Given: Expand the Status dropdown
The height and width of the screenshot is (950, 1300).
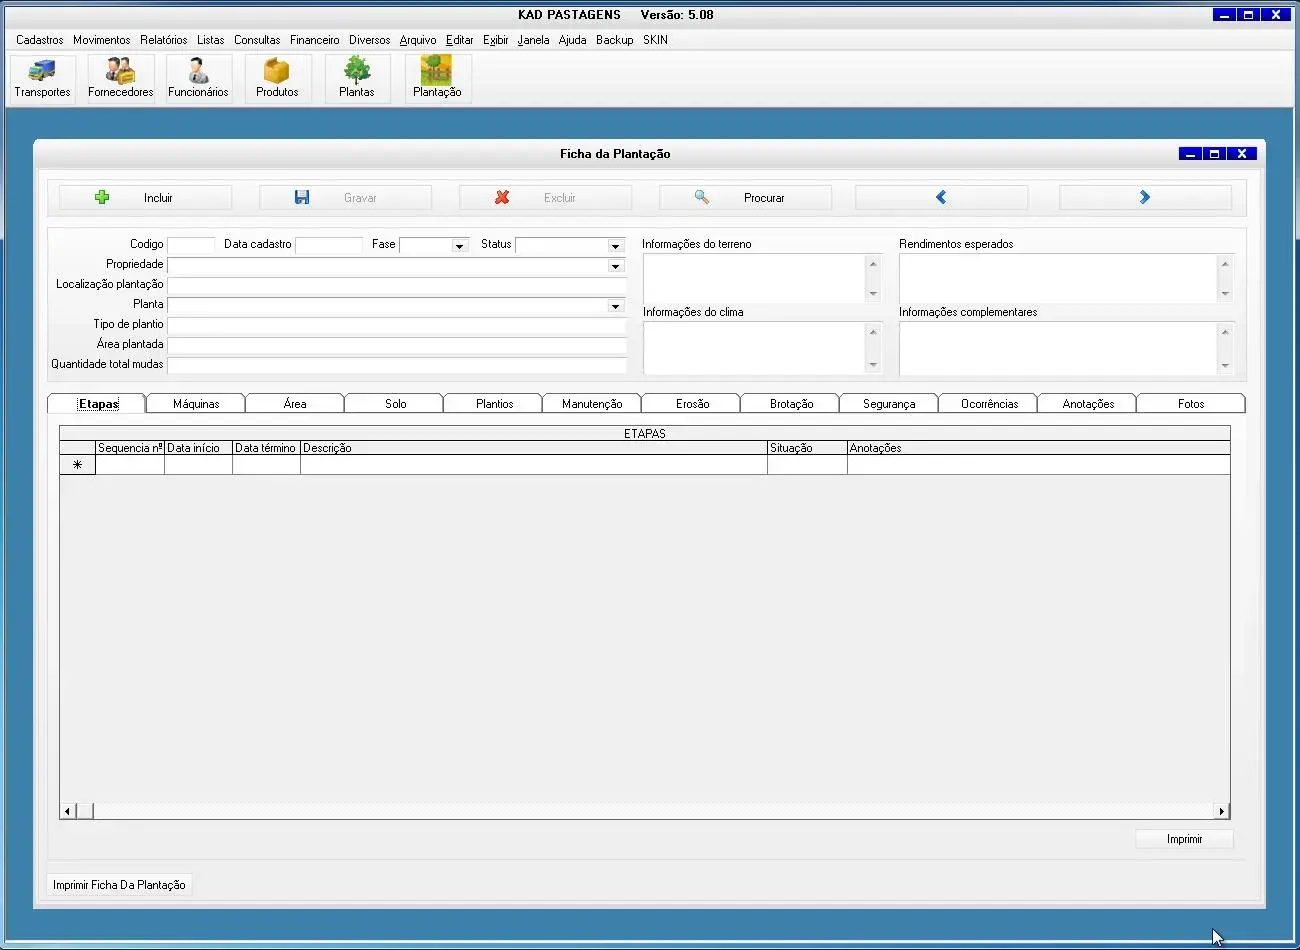Looking at the screenshot, I should pos(615,246).
